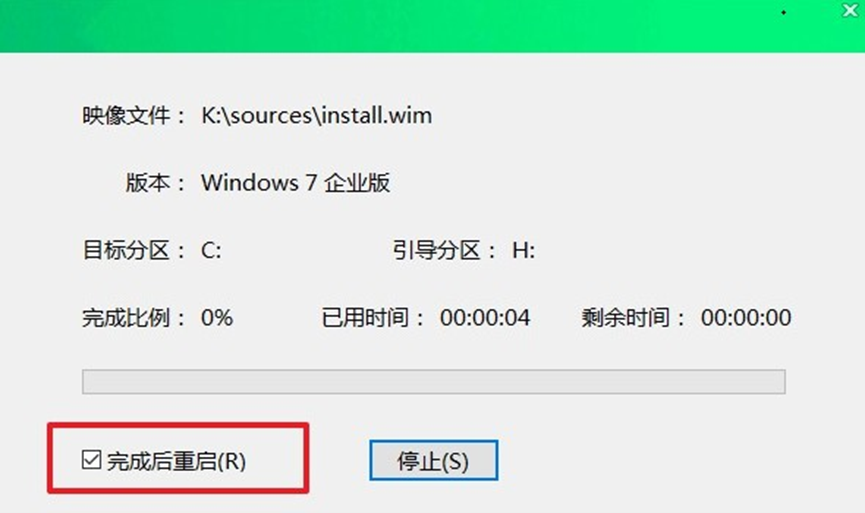
Task: Click the 目标分区 label
Action: point(126,250)
